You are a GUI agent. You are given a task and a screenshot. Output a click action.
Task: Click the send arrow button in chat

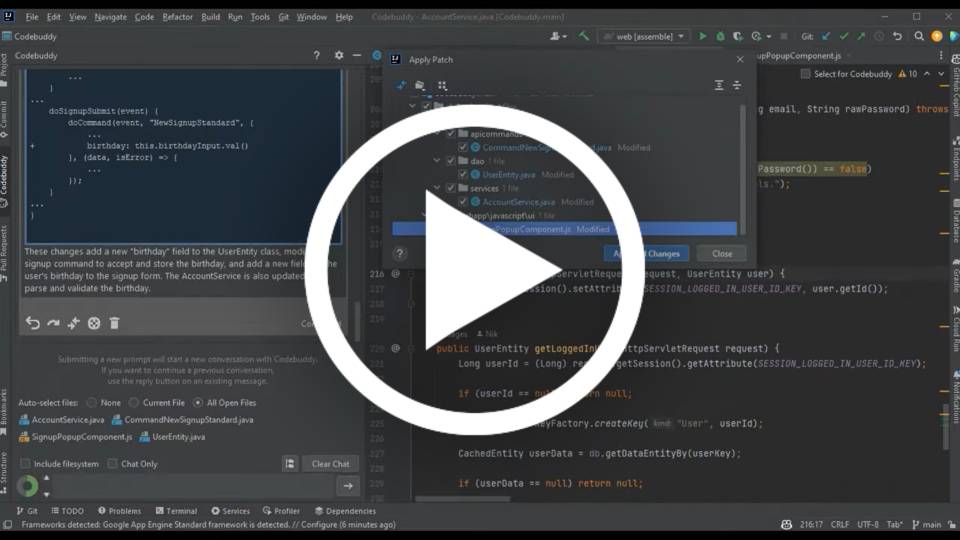347,486
